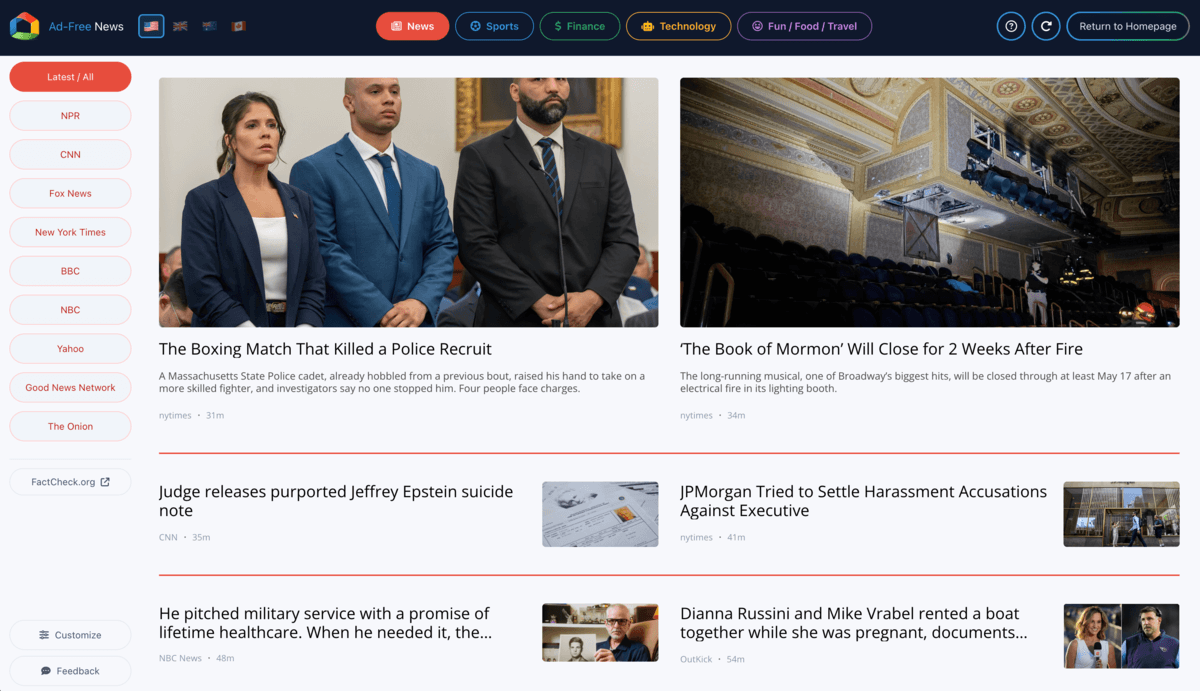Open the Broadway theater interior photo
This screenshot has height=691, width=1200.
(929, 202)
